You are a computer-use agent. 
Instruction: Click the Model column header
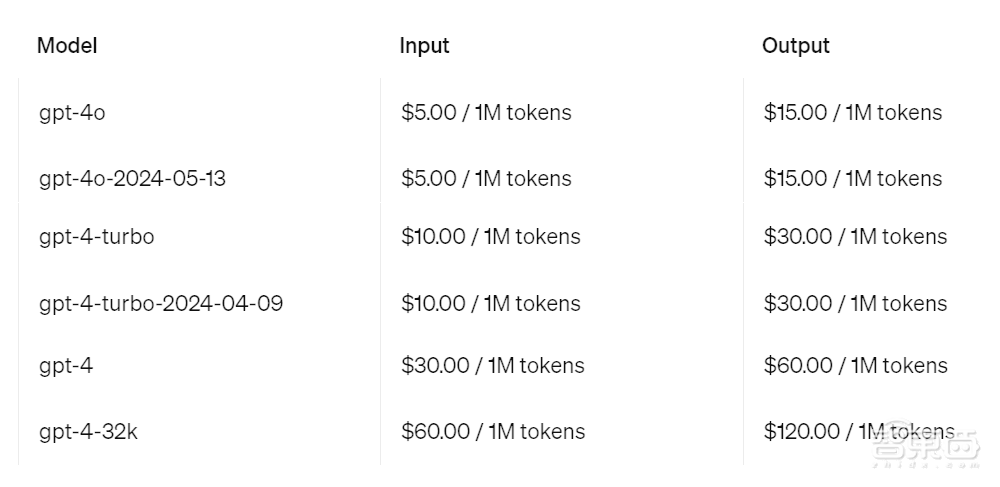pyautogui.click(x=67, y=46)
